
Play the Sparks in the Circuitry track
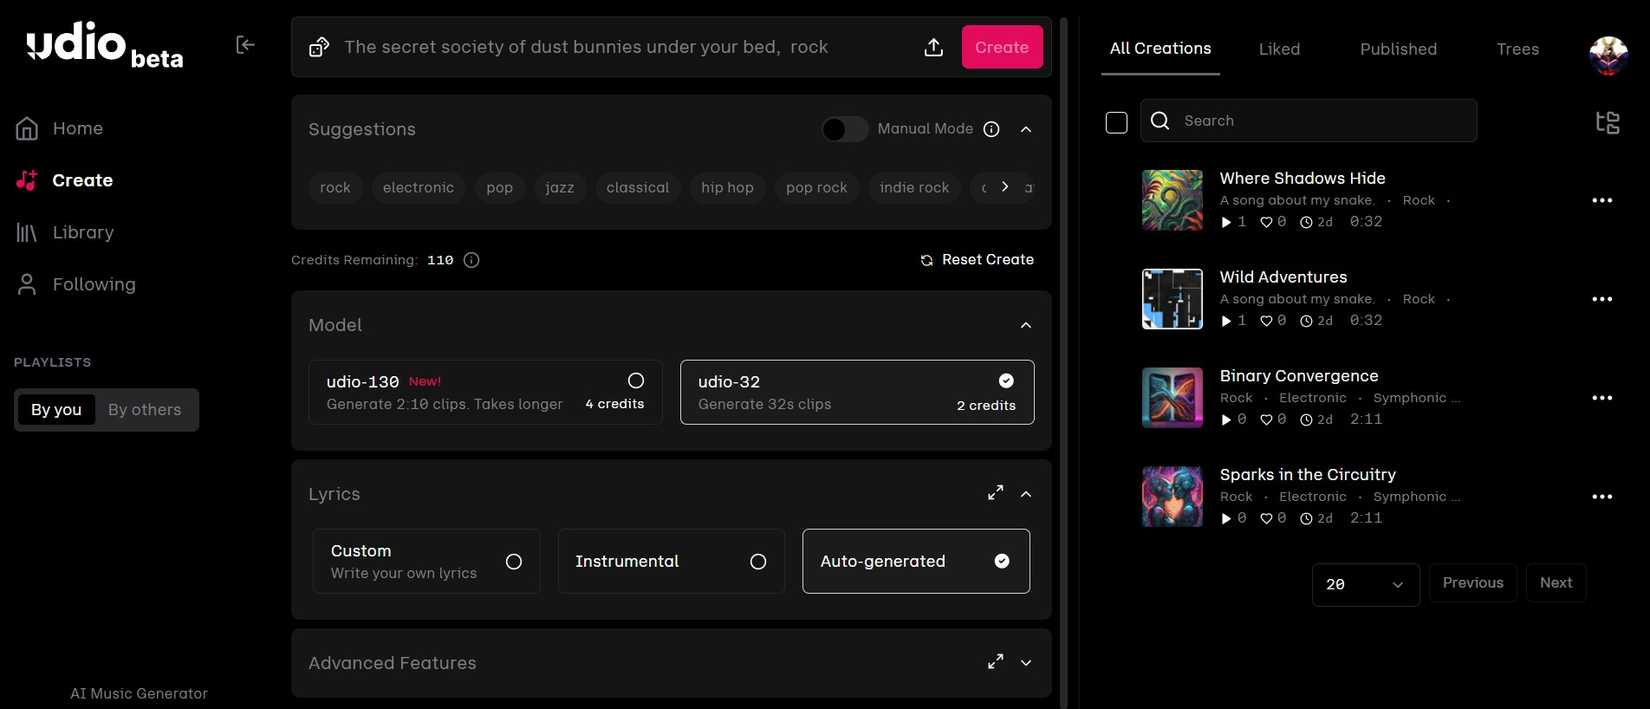tap(1226, 519)
